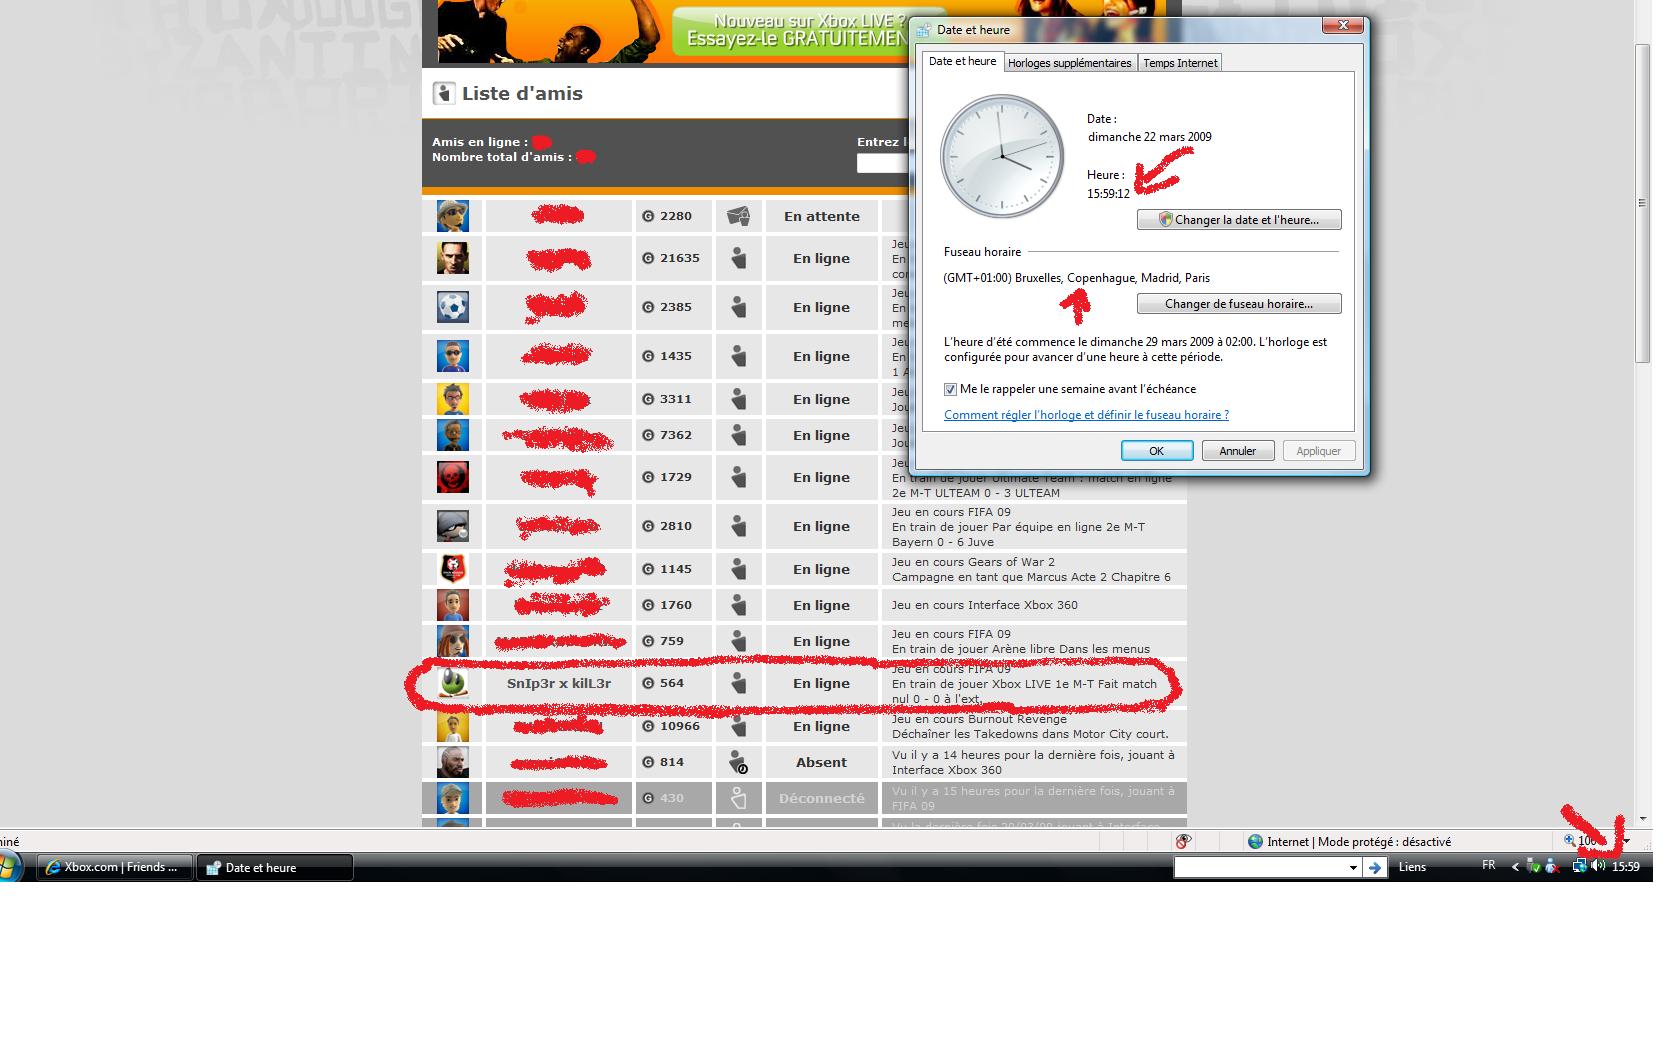1680x1050 pixels.
Task: Click the 'En attente' status text
Action: pyautogui.click(x=822, y=216)
